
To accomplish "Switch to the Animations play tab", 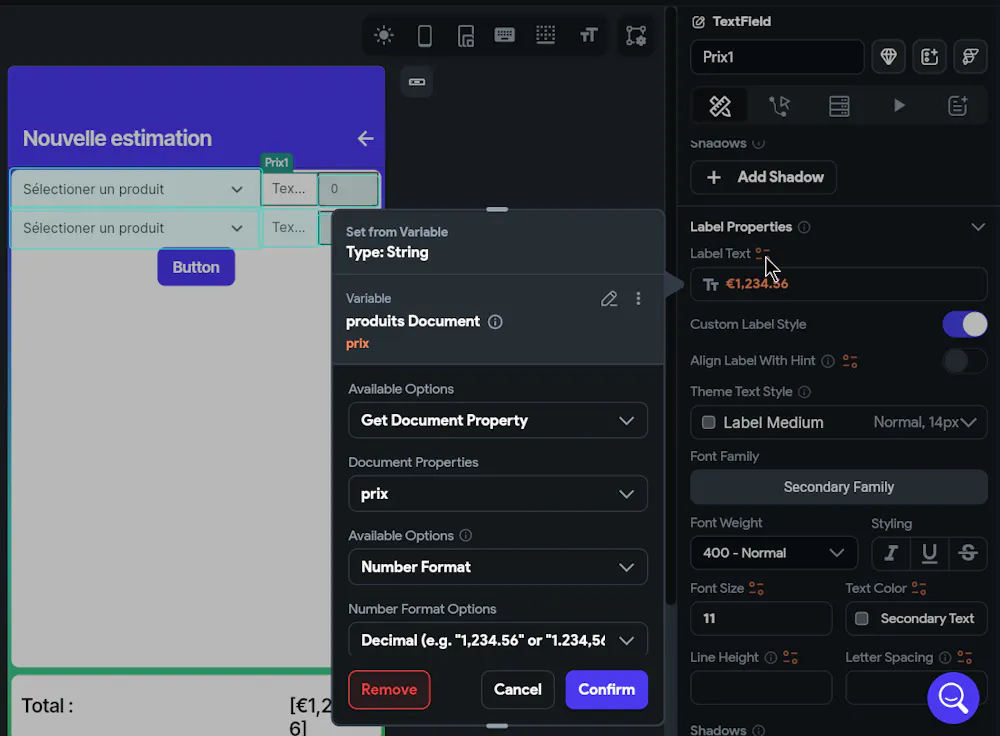I will (x=899, y=105).
